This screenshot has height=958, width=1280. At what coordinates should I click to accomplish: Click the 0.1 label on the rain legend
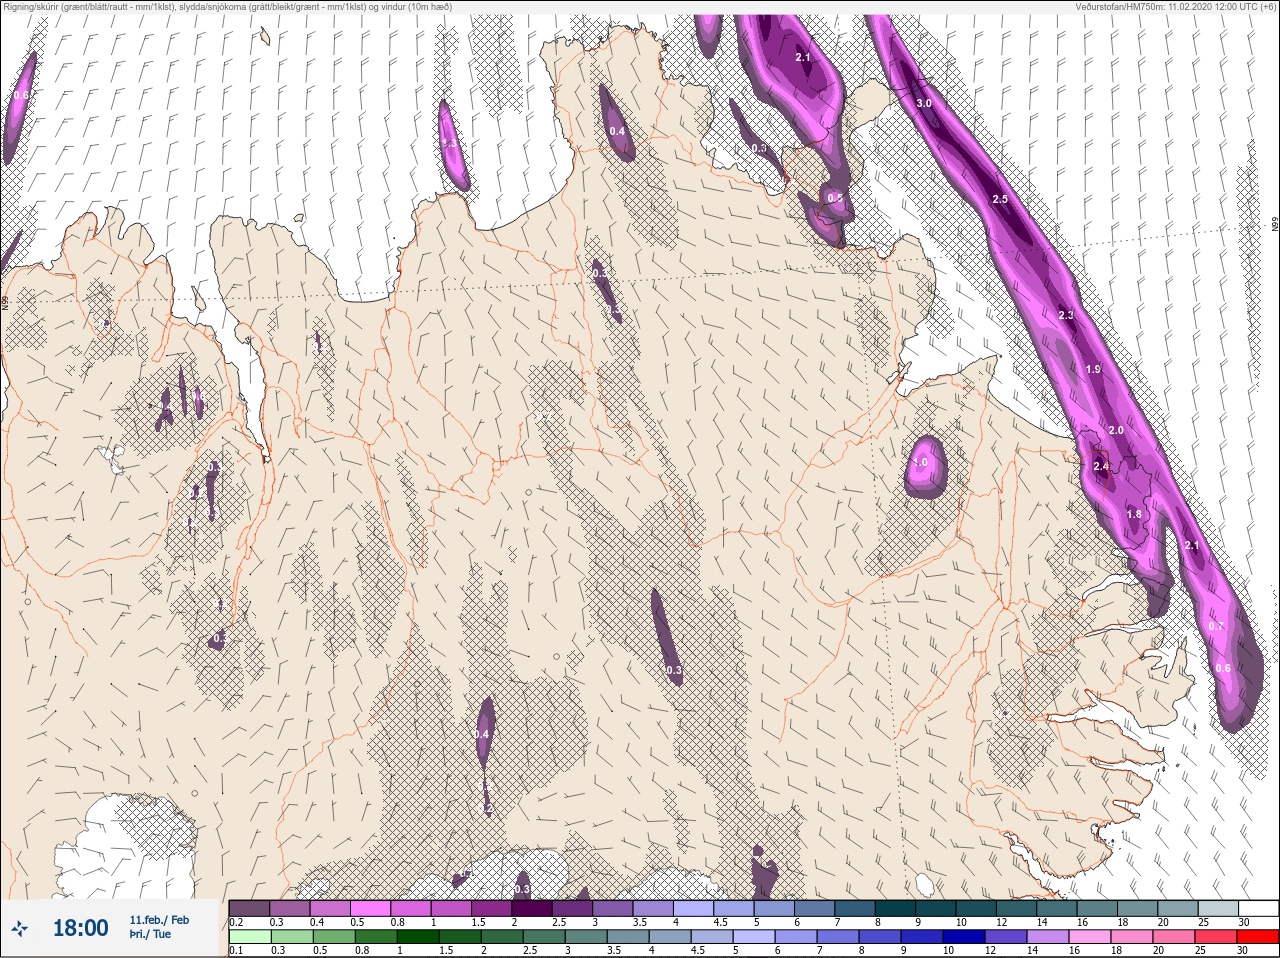coord(236,950)
